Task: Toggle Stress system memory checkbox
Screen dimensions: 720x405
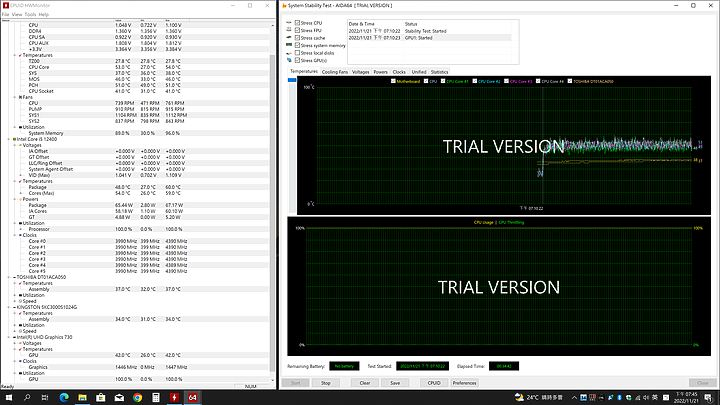Action: point(298,45)
